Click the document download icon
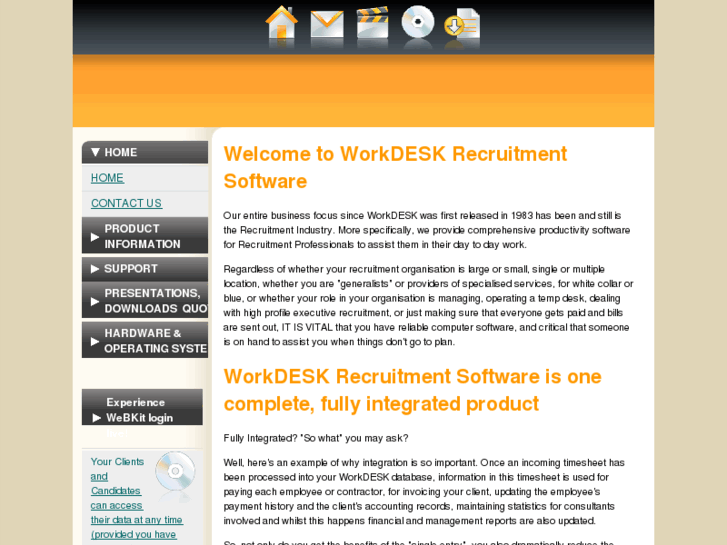 pos(462,24)
